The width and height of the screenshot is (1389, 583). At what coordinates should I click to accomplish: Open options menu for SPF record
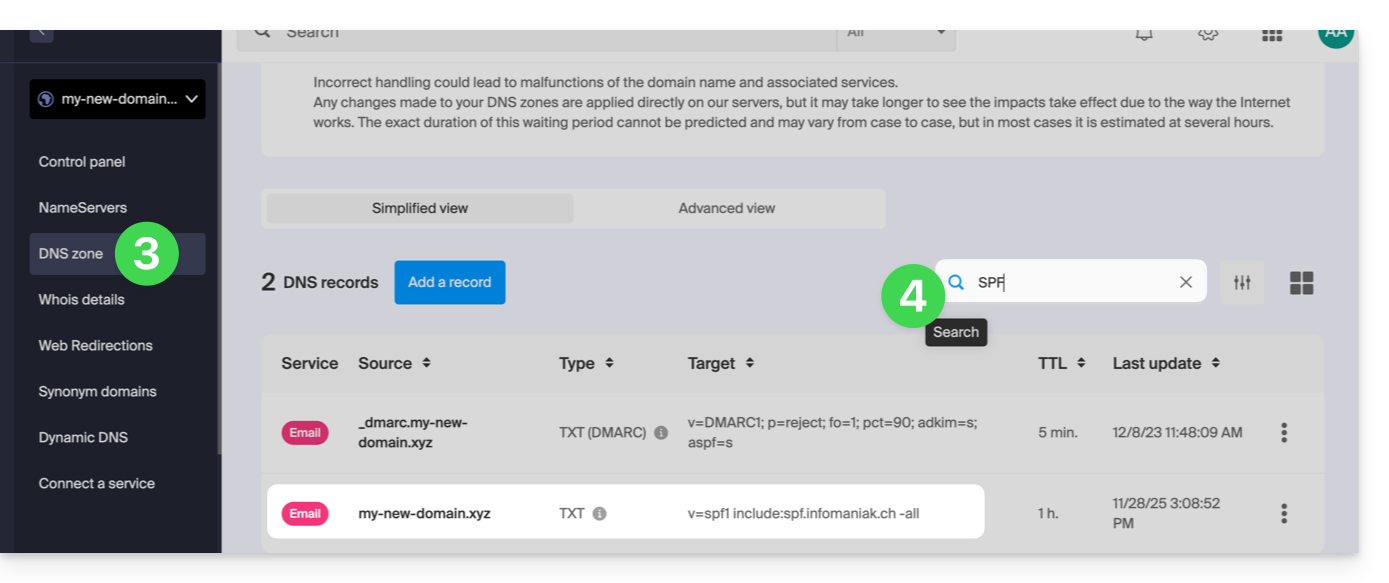pos(1284,514)
